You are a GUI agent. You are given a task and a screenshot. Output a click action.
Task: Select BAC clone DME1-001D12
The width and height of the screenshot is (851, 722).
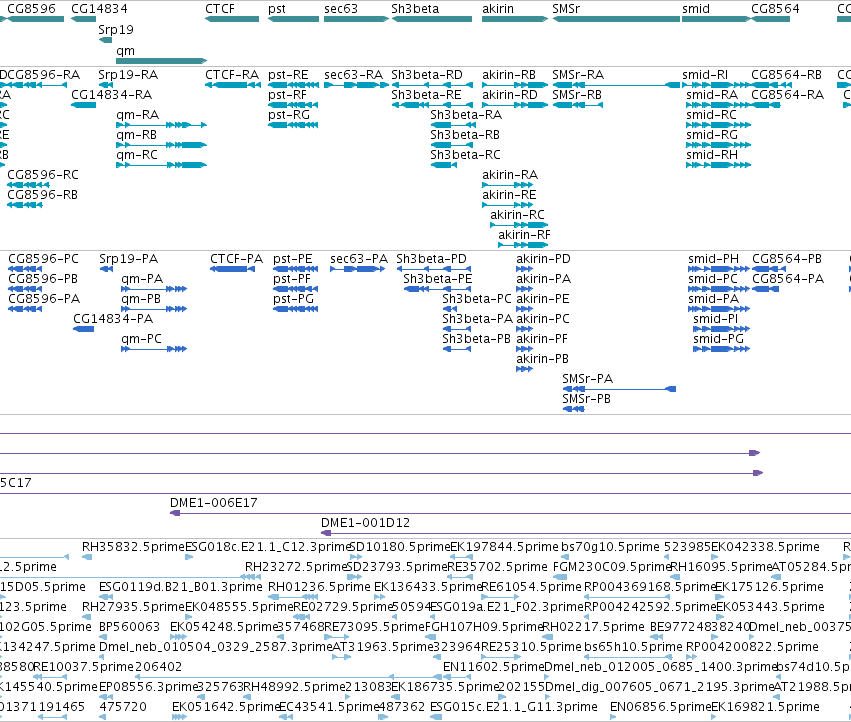[x=586, y=533]
